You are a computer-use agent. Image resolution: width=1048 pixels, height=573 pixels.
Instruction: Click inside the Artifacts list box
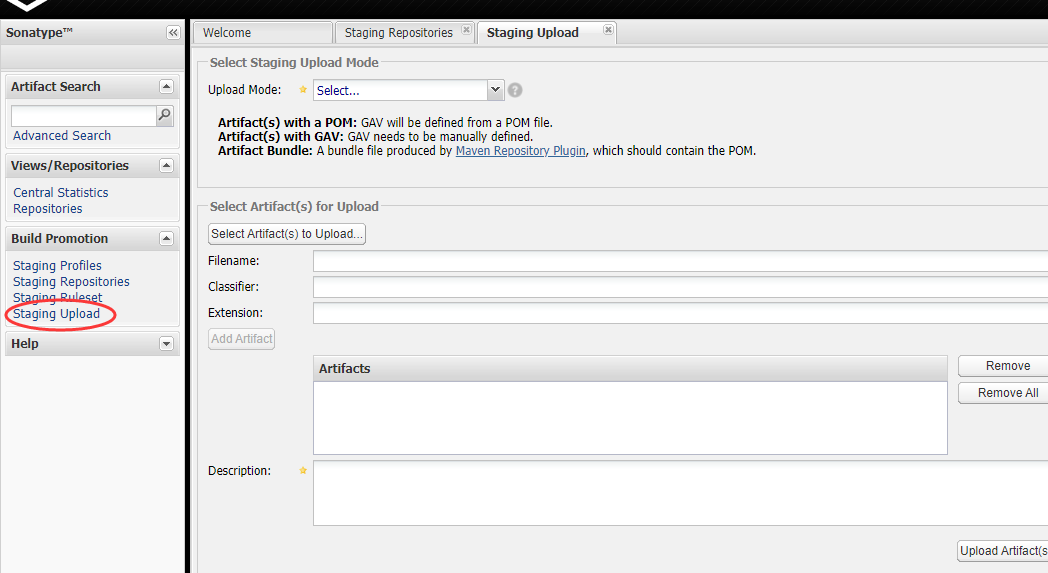[630, 418]
